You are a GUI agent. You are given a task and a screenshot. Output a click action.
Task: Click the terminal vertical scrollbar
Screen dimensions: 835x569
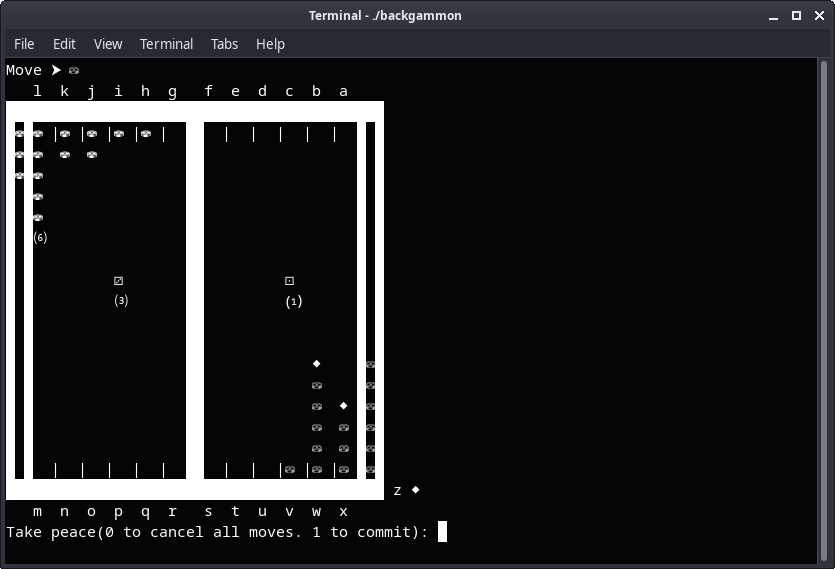tap(824, 310)
